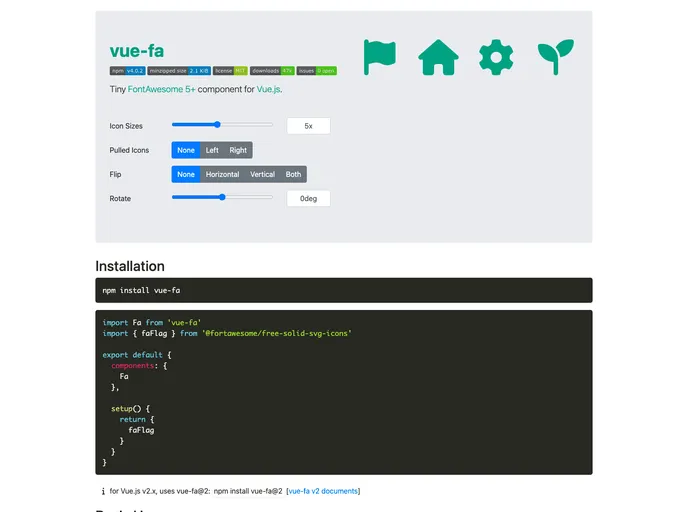Image resolution: width=688 pixels, height=512 pixels.
Task: Open the npm version badge
Action: coord(128,71)
